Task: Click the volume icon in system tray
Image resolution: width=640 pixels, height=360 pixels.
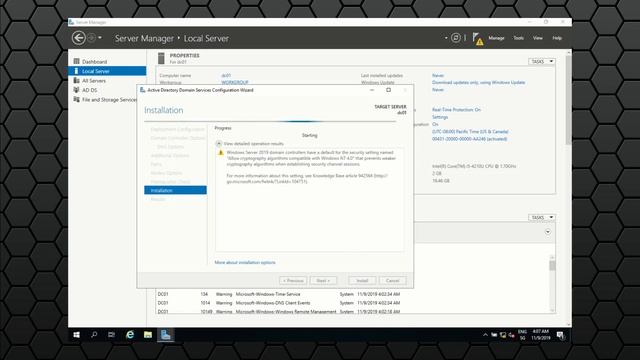Action: point(511,335)
